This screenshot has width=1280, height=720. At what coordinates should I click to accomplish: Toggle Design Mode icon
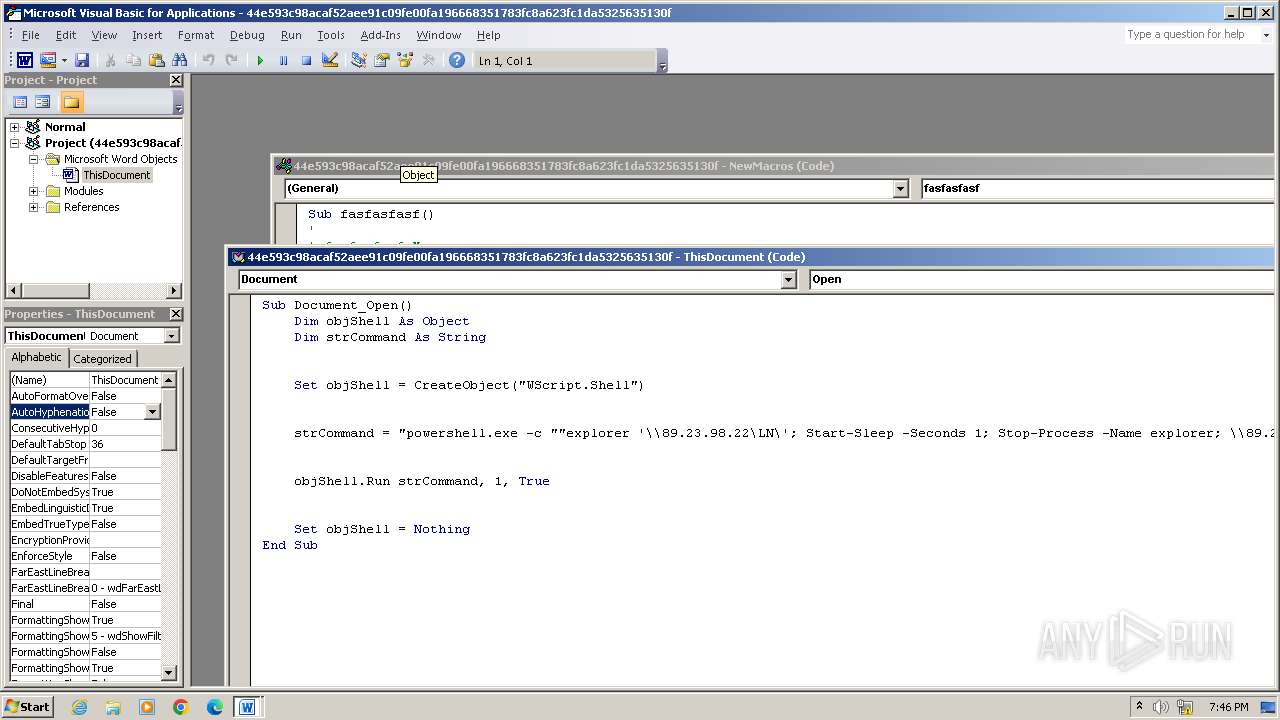(x=330, y=61)
